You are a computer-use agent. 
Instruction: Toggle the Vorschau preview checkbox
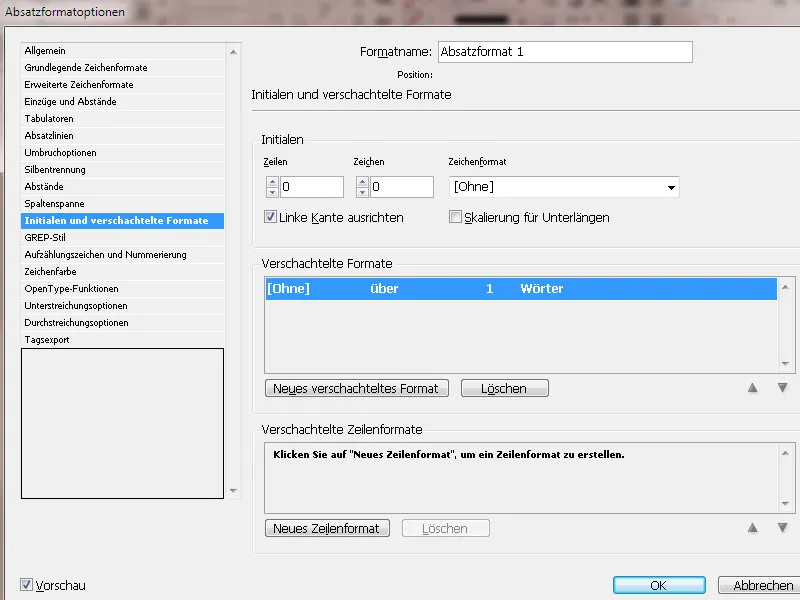pos(27,585)
